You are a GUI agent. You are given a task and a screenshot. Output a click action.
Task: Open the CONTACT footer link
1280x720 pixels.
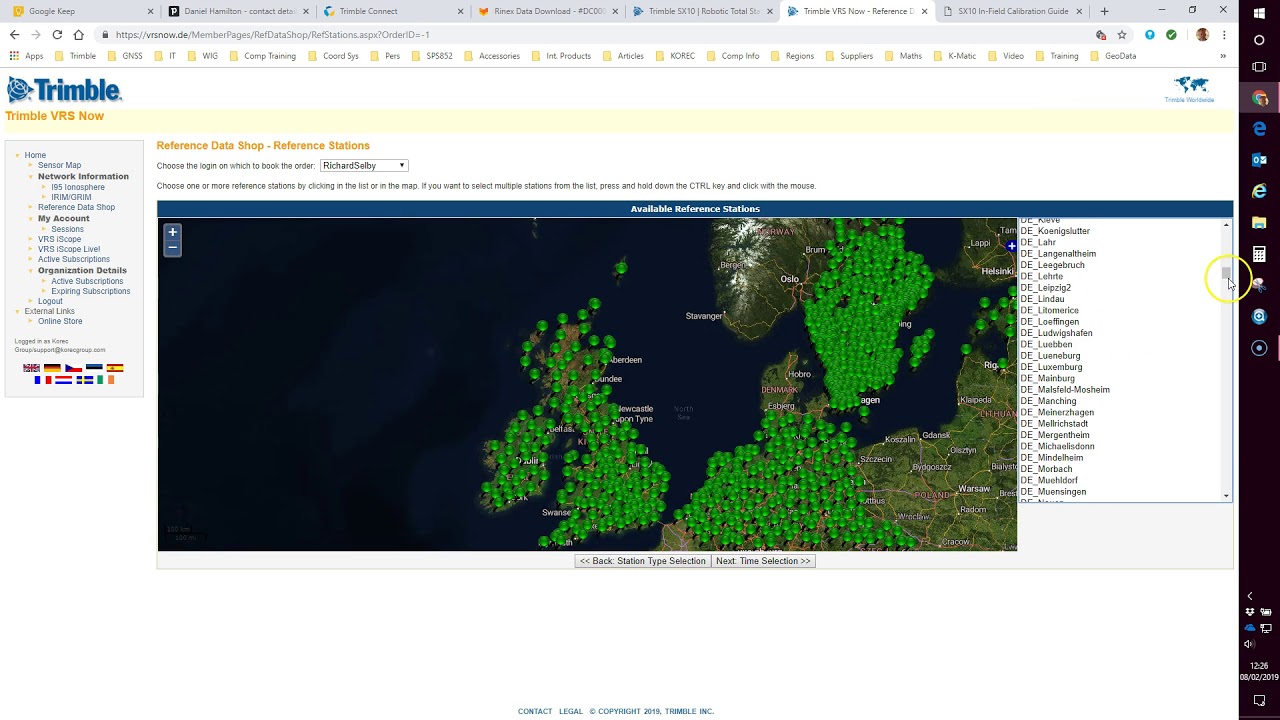[535, 711]
